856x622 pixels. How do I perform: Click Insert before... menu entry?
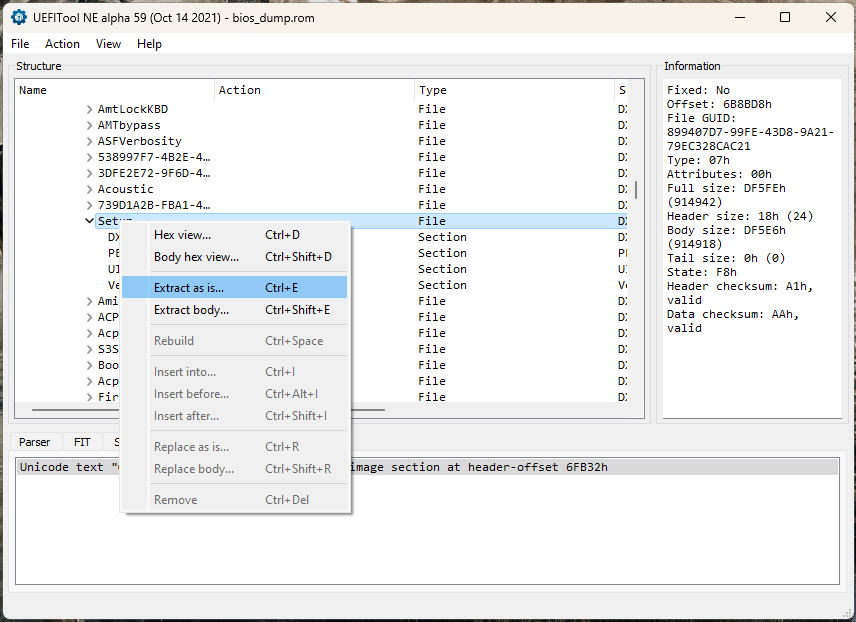click(x=235, y=394)
